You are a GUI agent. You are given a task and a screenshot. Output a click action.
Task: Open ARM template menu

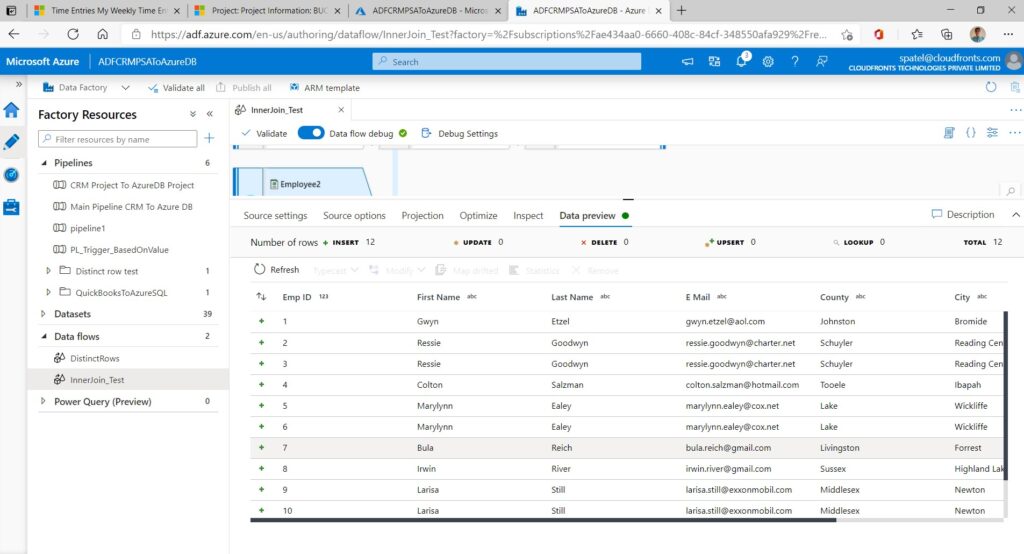[x=325, y=88]
